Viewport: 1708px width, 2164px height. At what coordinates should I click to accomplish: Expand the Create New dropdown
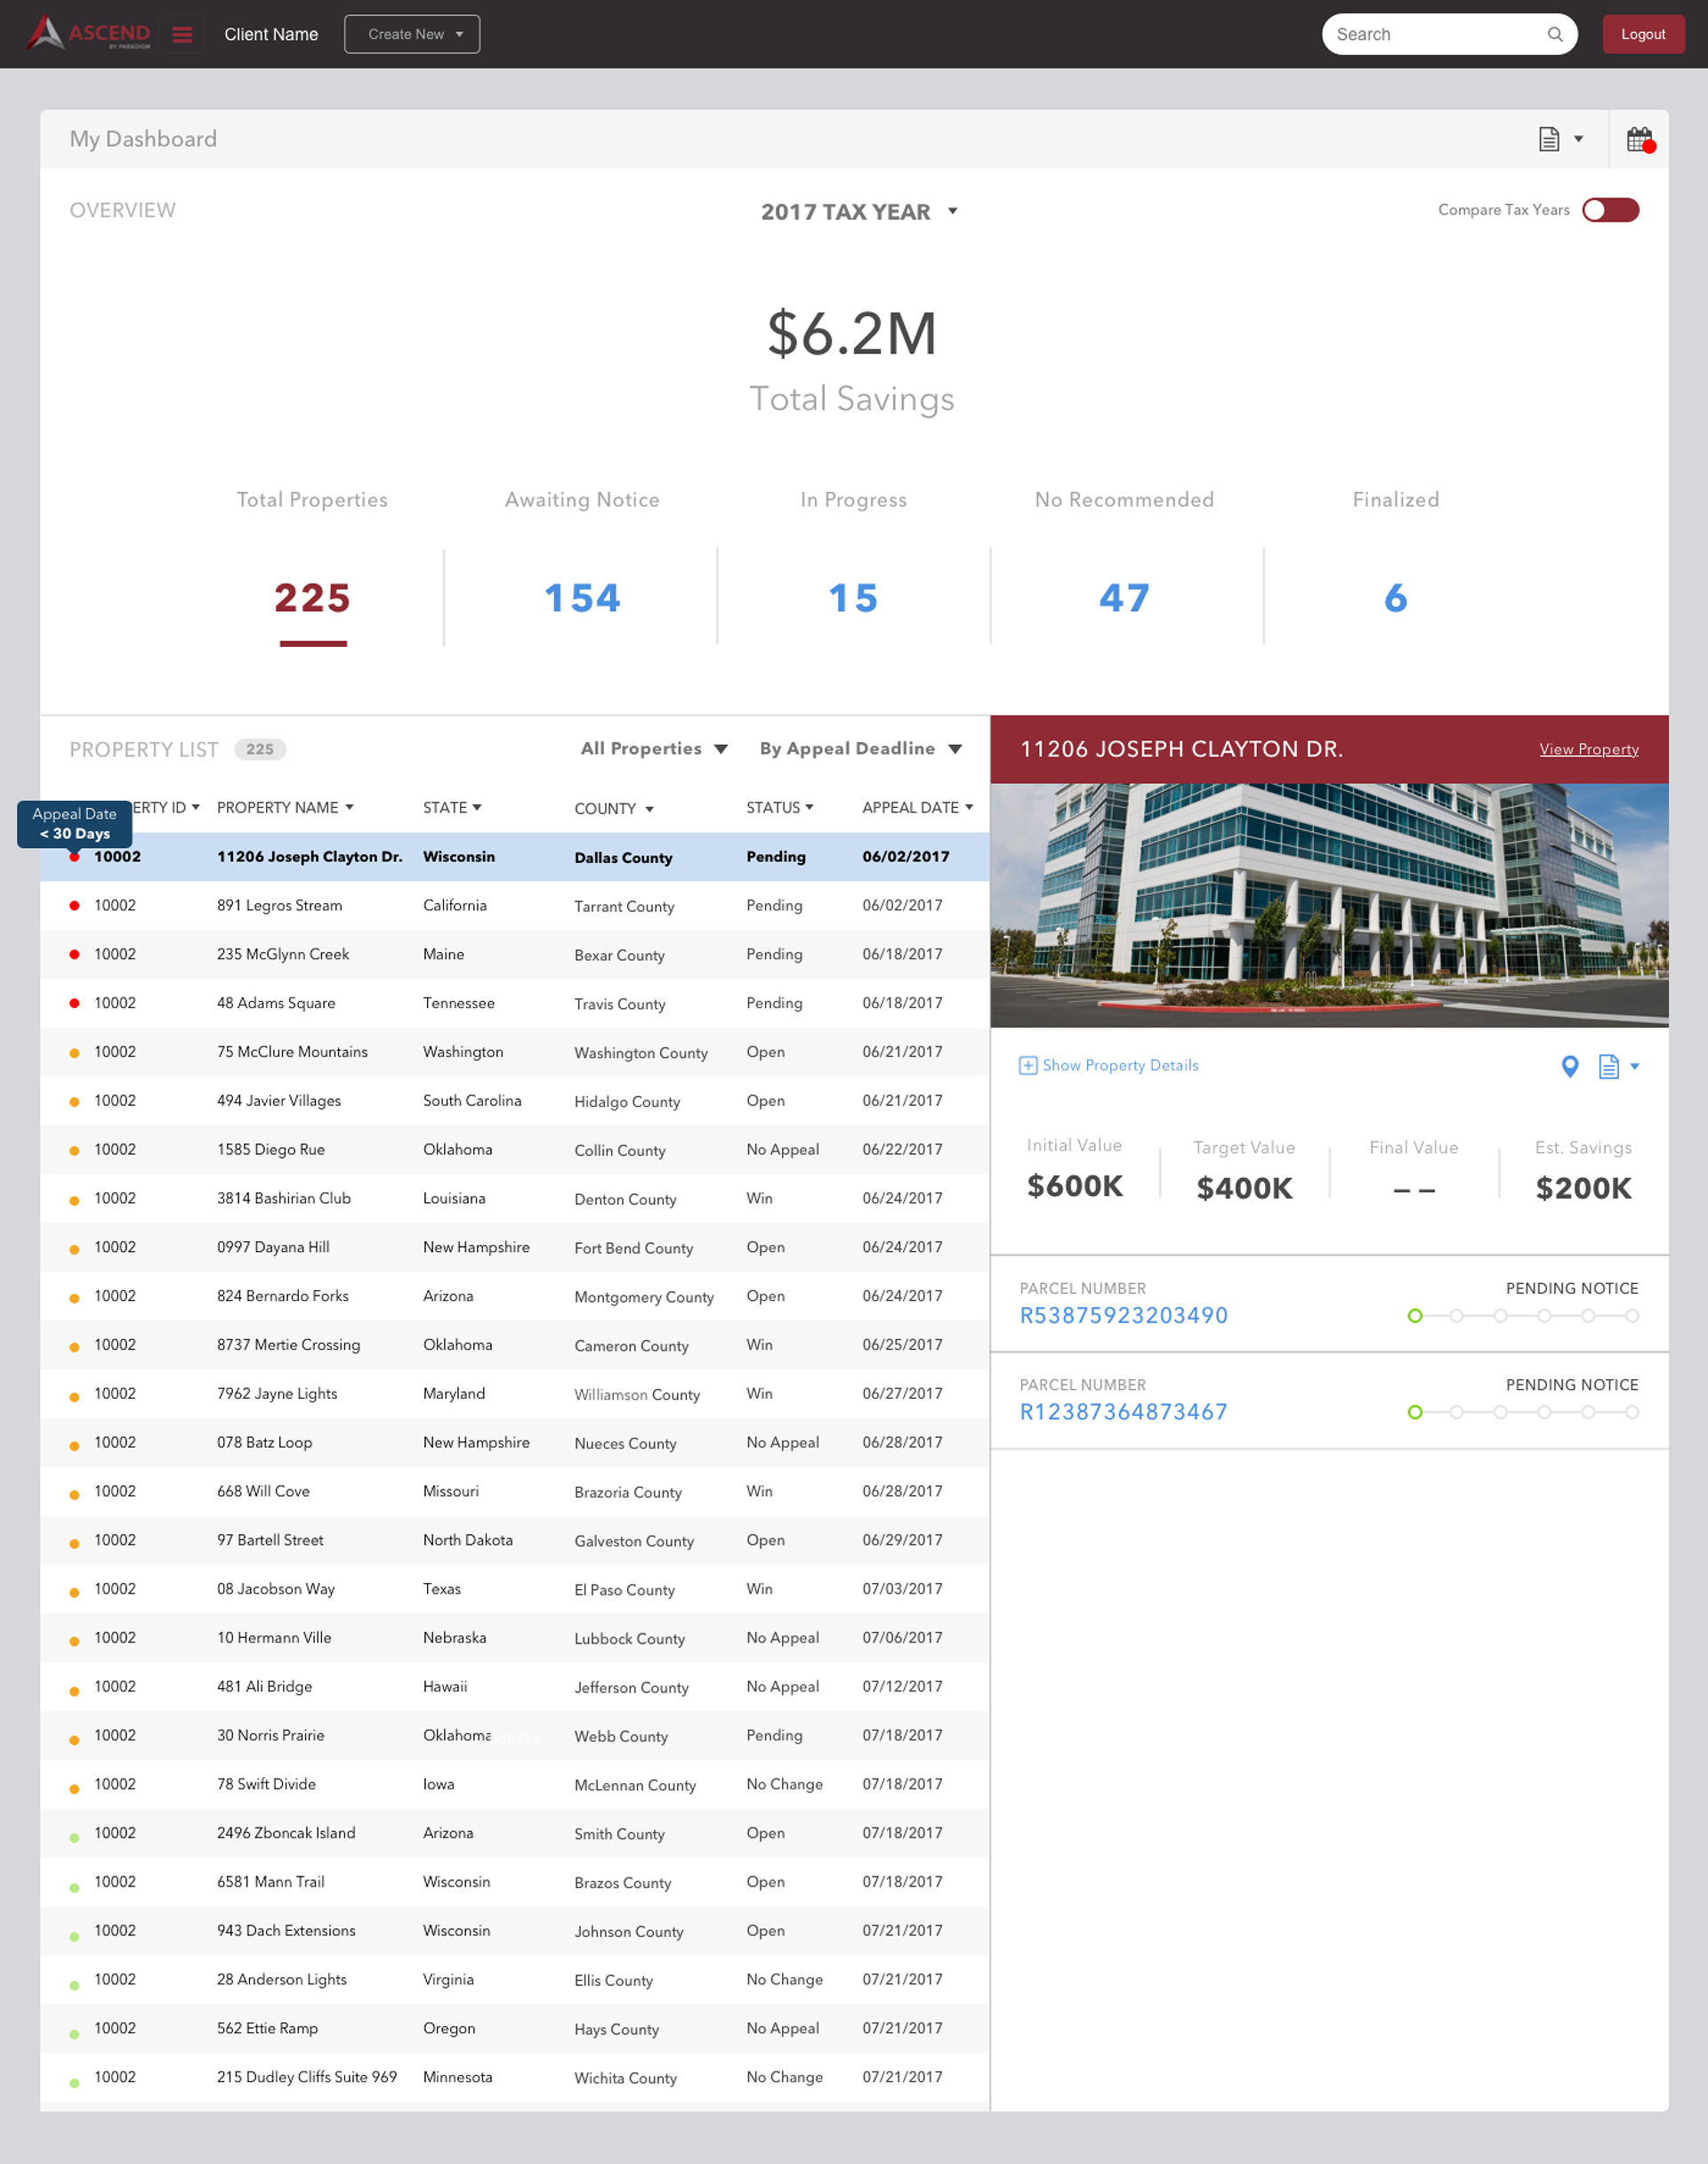click(x=412, y=34)
